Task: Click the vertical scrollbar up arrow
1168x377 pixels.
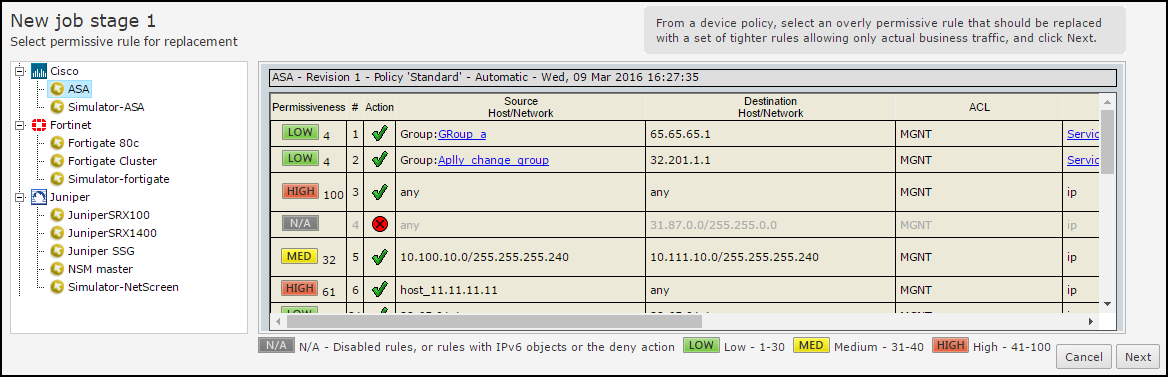Action: (1108, 101)
